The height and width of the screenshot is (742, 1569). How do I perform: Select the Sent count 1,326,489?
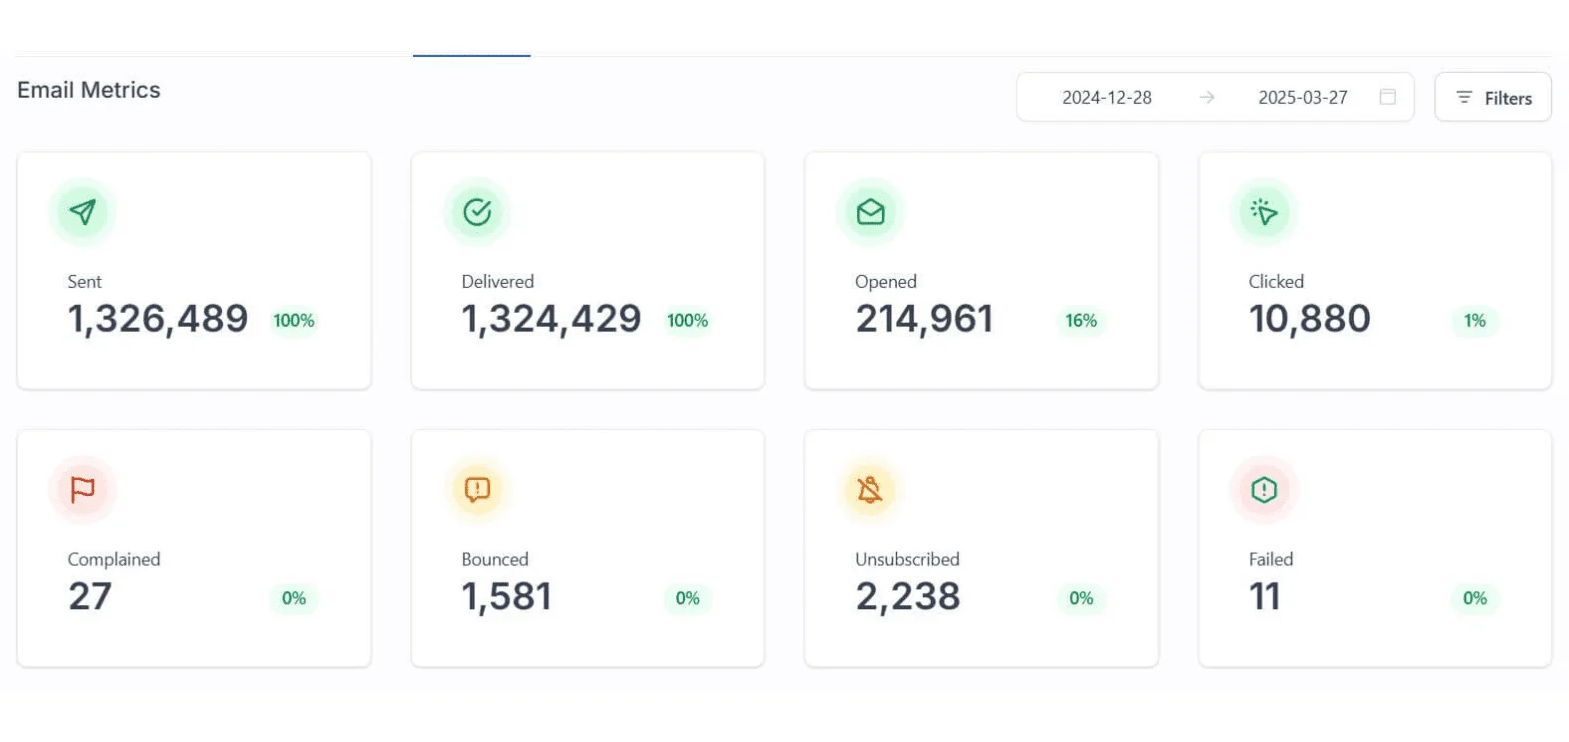158,319
